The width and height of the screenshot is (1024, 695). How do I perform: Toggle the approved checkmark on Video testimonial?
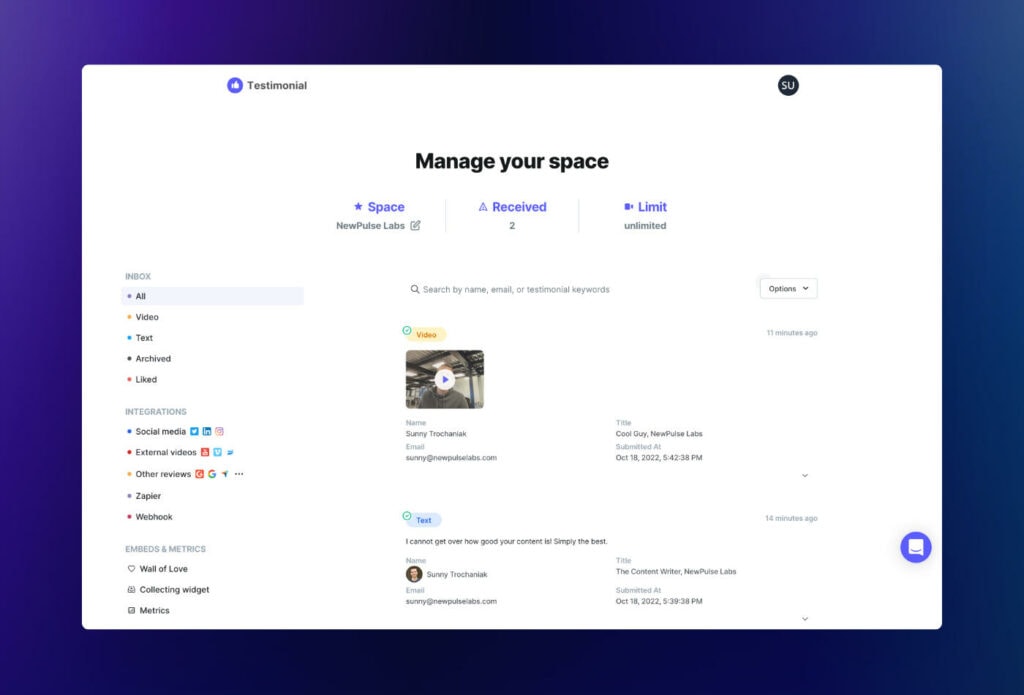click(x=407, y=330)
